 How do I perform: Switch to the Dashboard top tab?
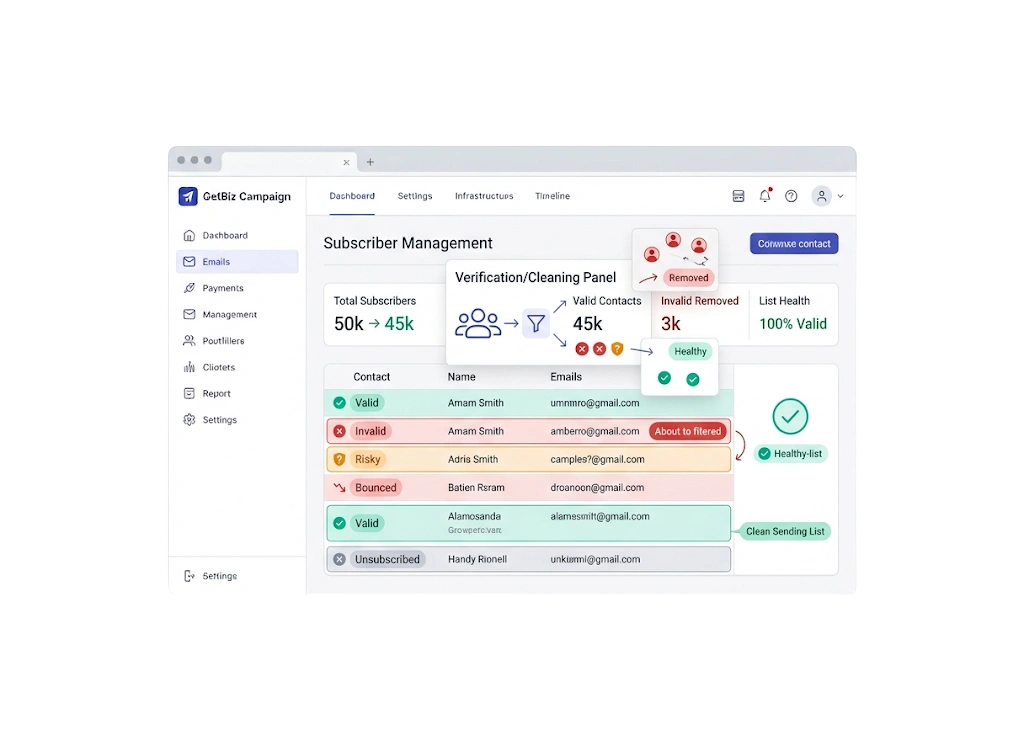point(352,196)
